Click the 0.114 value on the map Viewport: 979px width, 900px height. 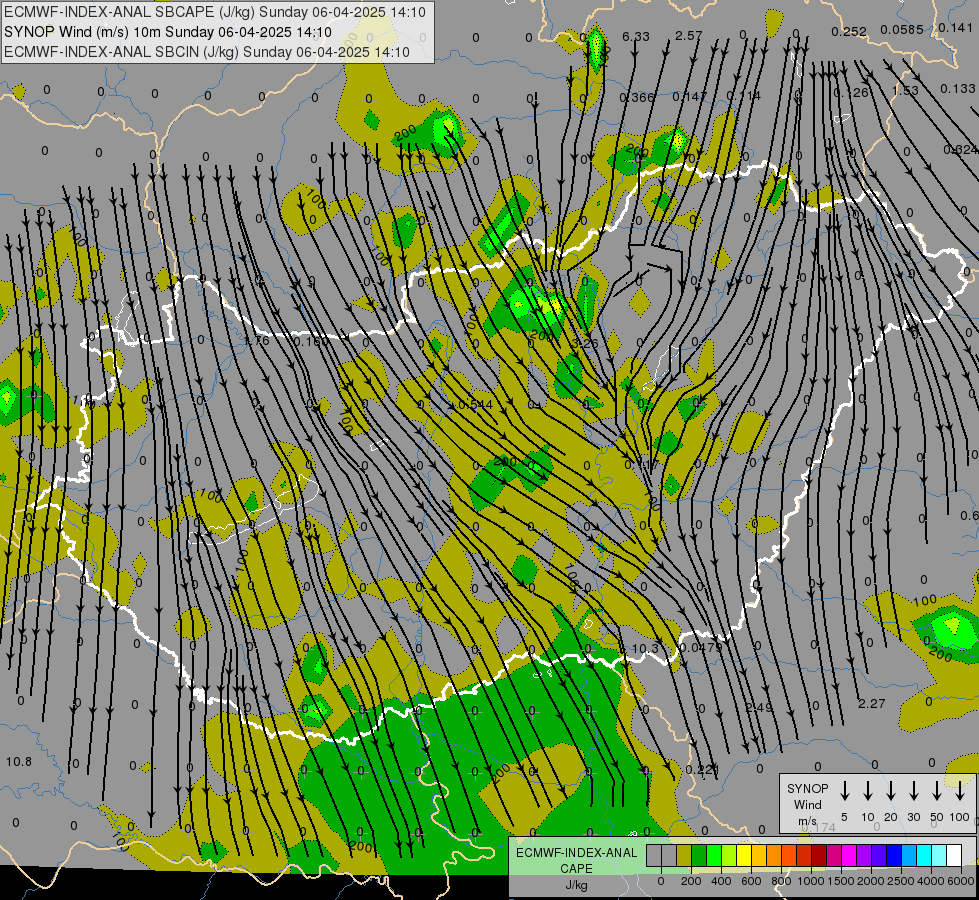[x=744, y=96]
